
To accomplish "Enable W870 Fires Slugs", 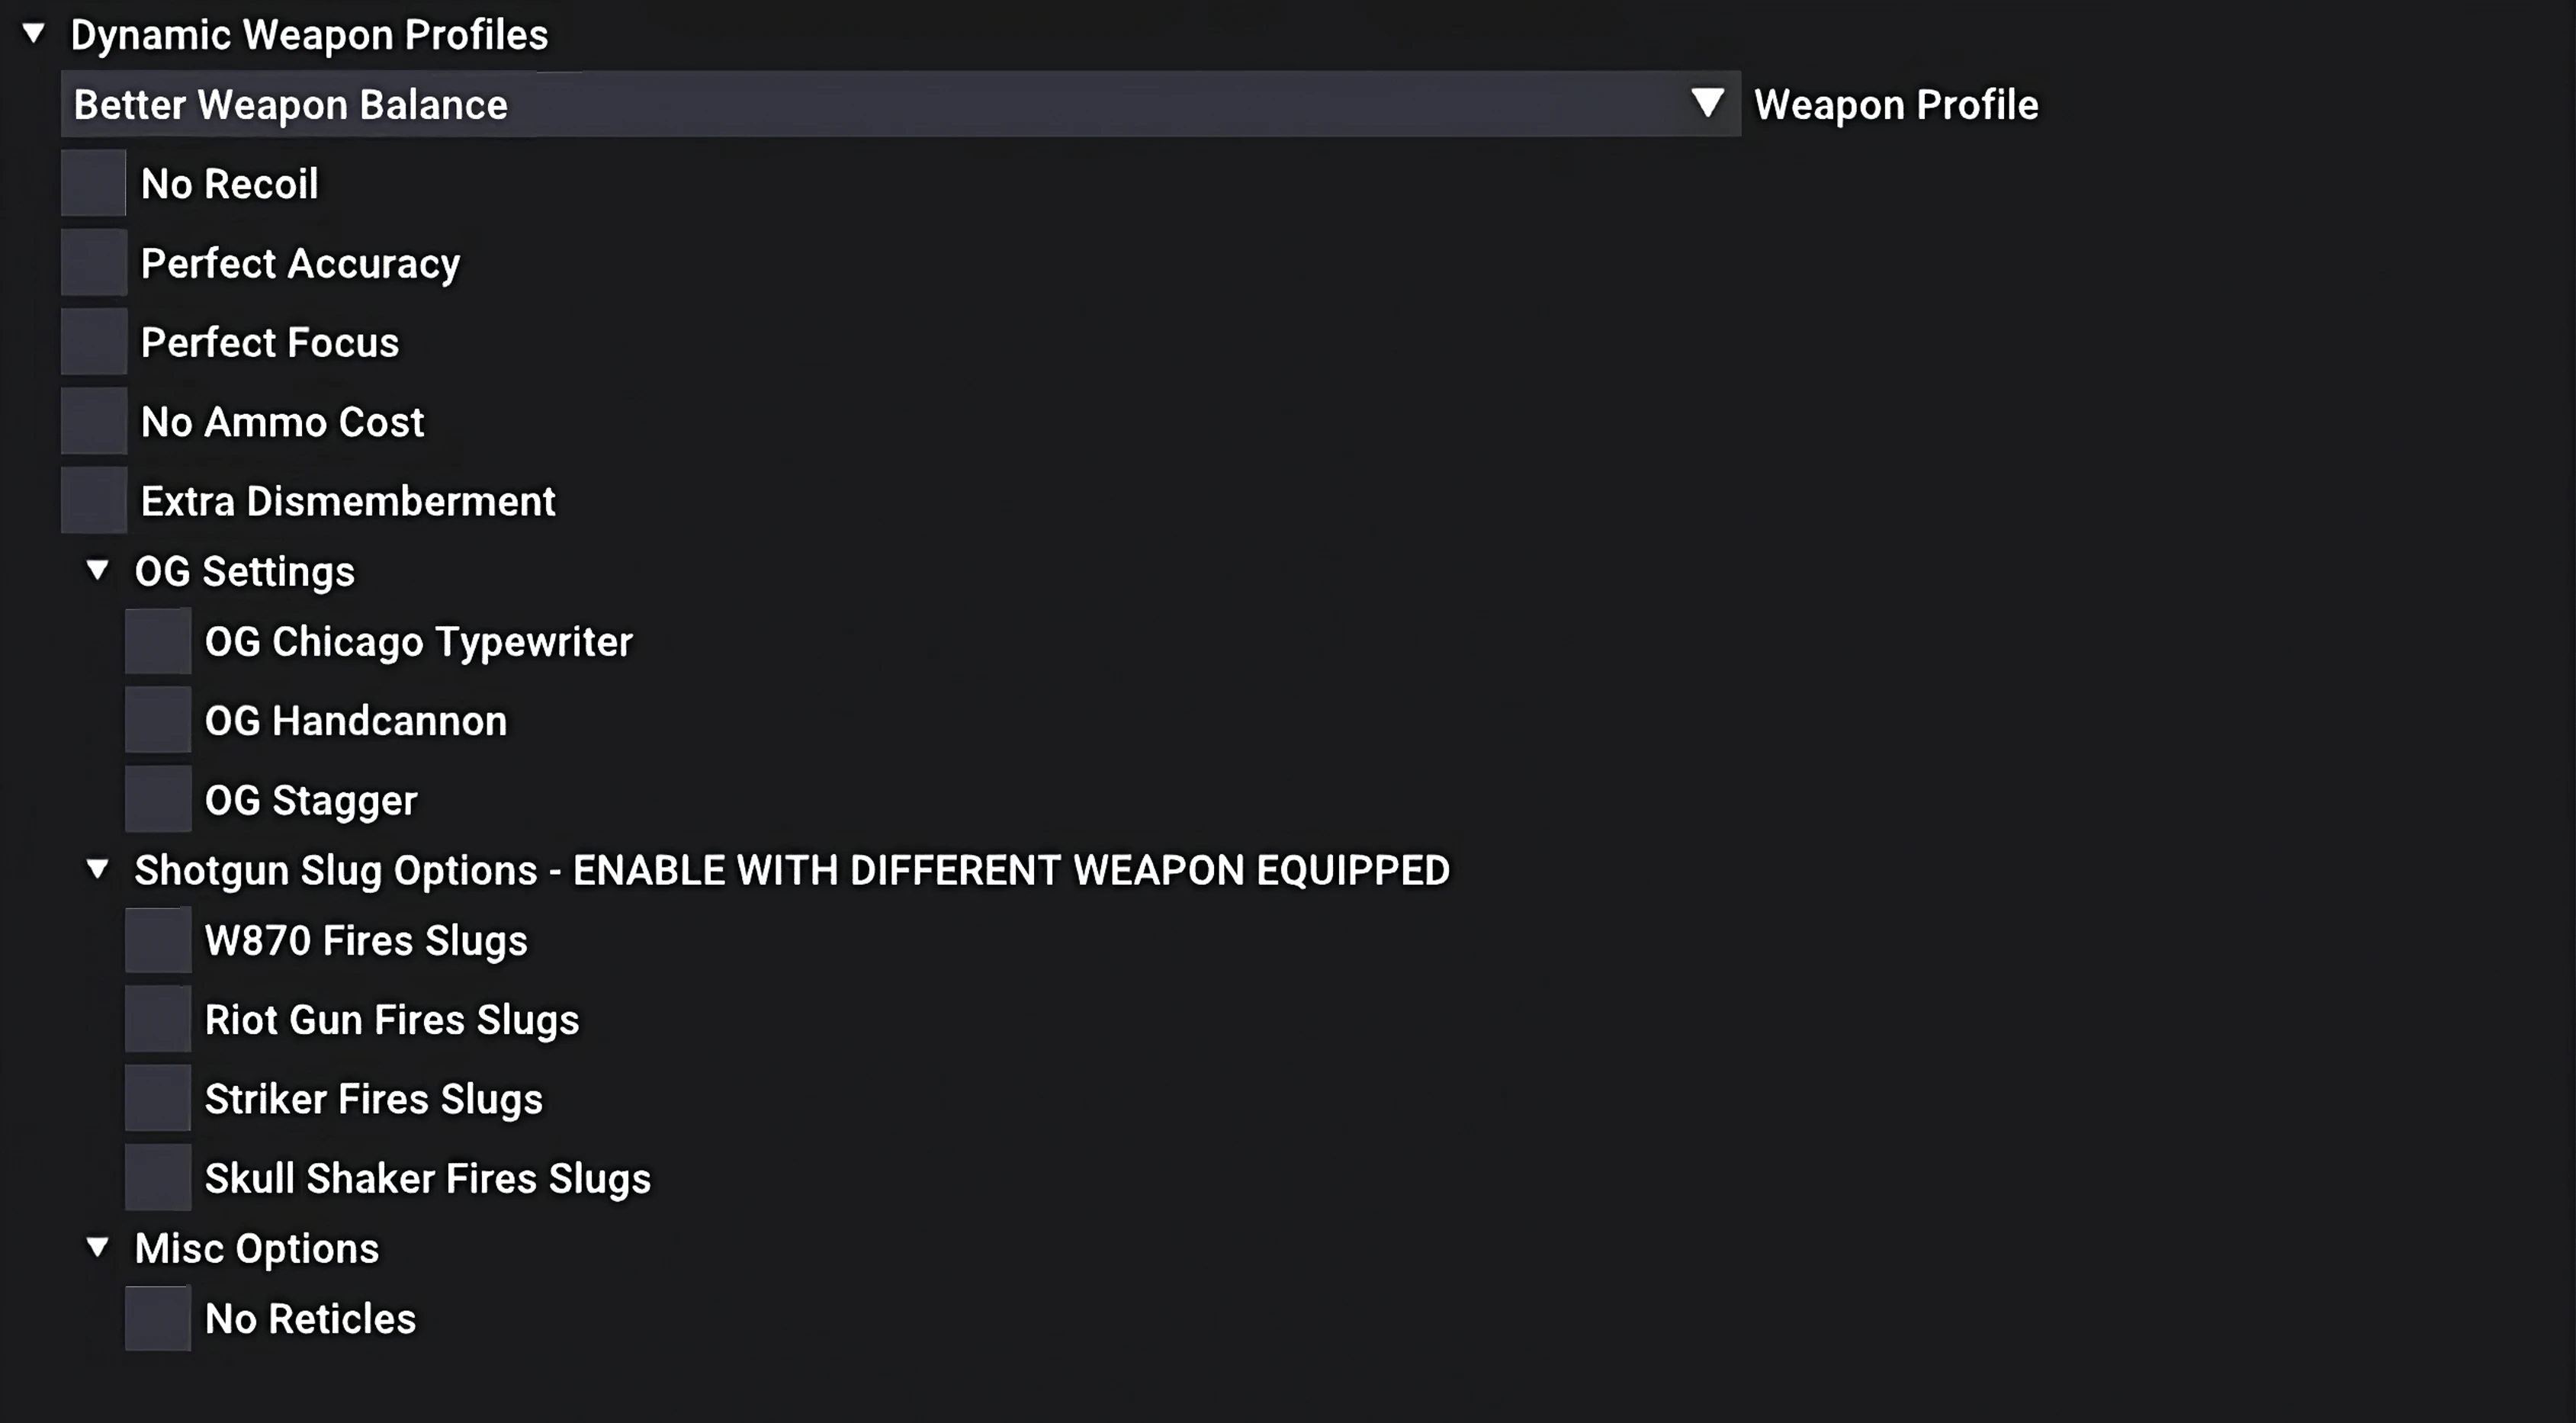I will (x=157, y=940).
